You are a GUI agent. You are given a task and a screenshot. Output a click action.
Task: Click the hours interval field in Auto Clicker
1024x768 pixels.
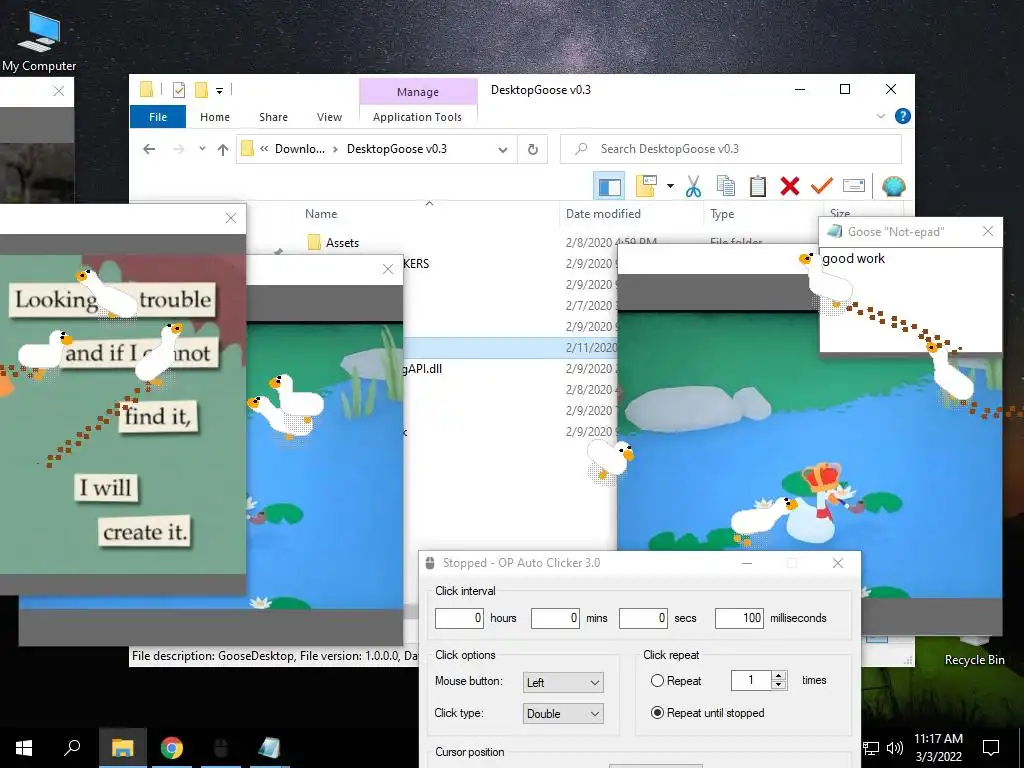click(458, 618)
